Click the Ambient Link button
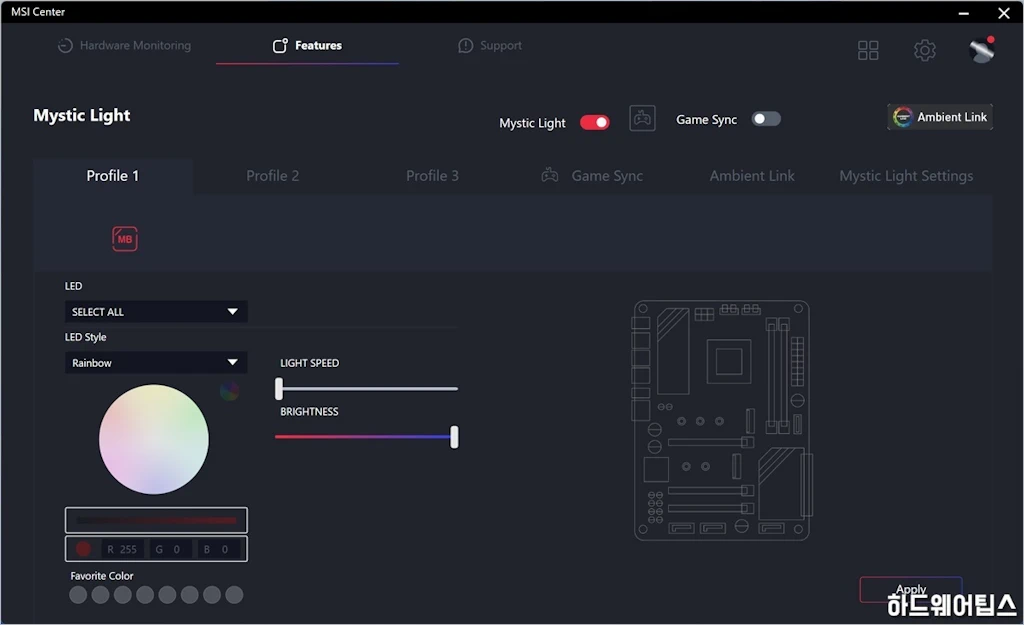Viewport: 1024px width, 625px height. tap(940, 117)
